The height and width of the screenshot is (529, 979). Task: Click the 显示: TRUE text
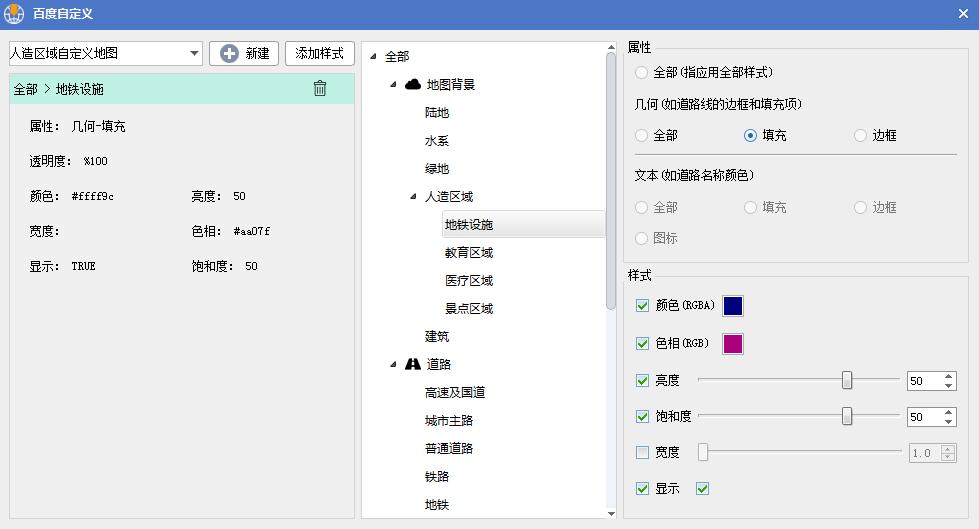[x=62, y=266]
